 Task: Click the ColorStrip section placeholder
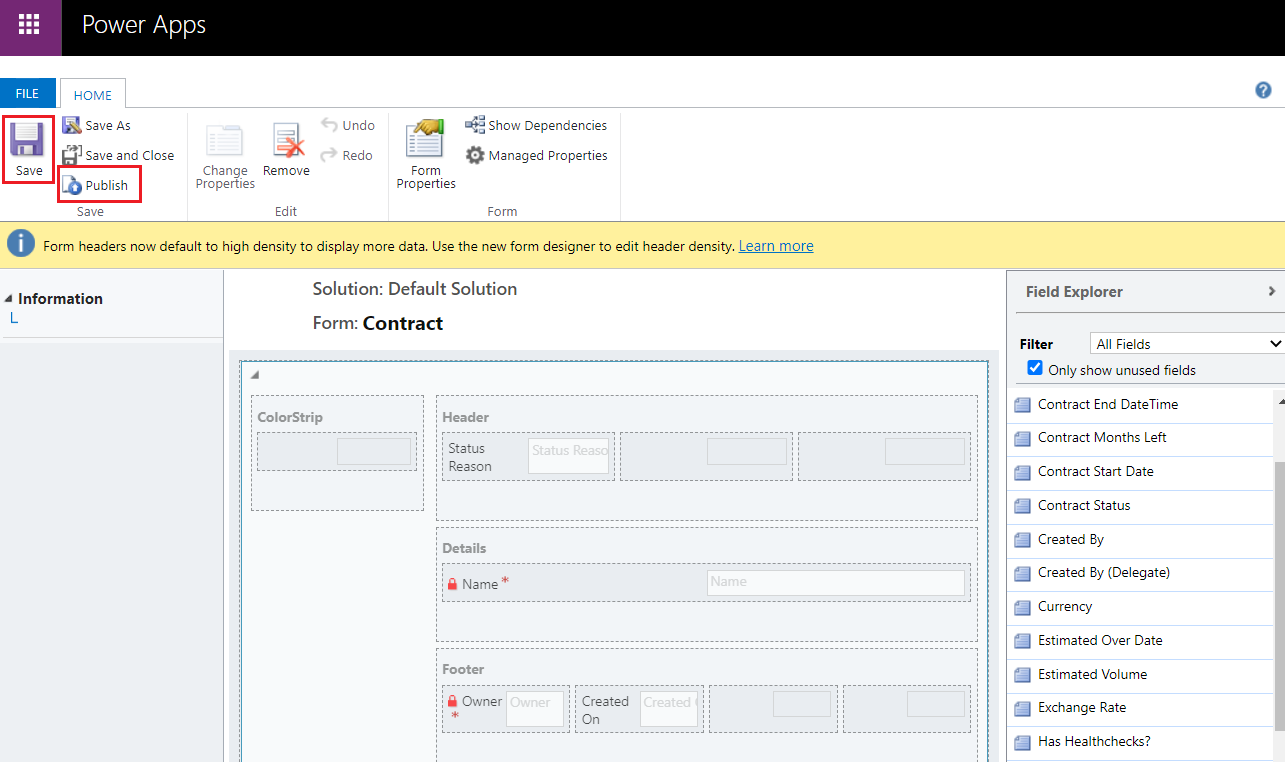point(337,451)
